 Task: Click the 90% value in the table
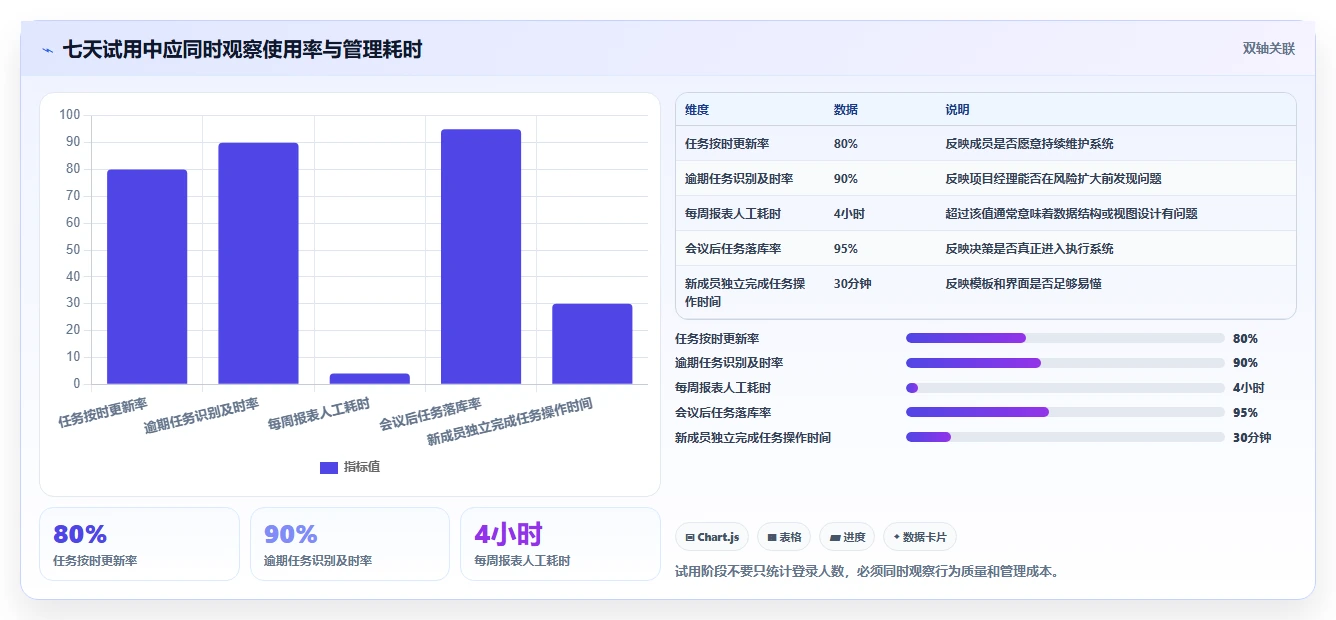(845, 179)
